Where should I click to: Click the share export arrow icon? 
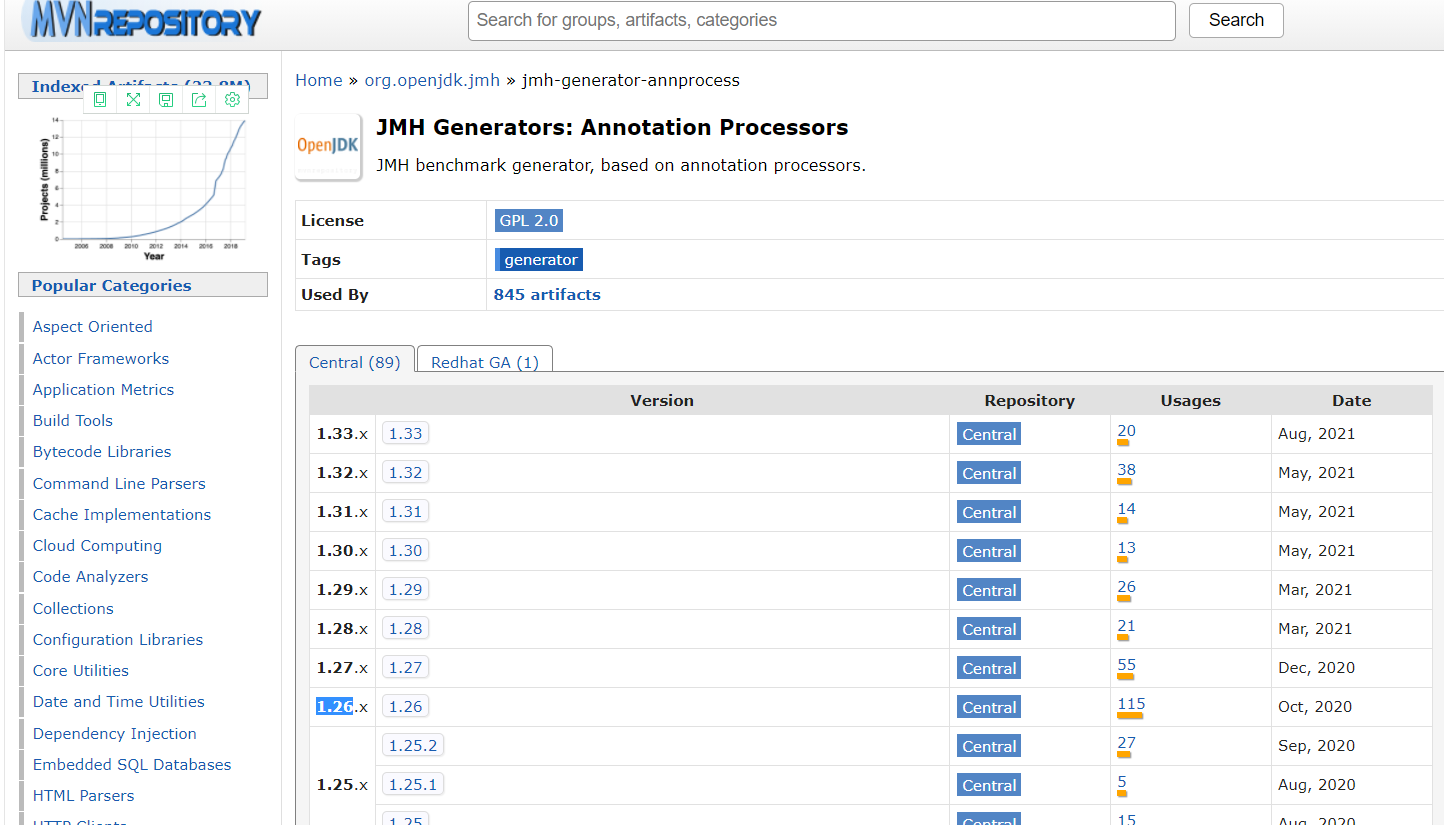(199, 99)
